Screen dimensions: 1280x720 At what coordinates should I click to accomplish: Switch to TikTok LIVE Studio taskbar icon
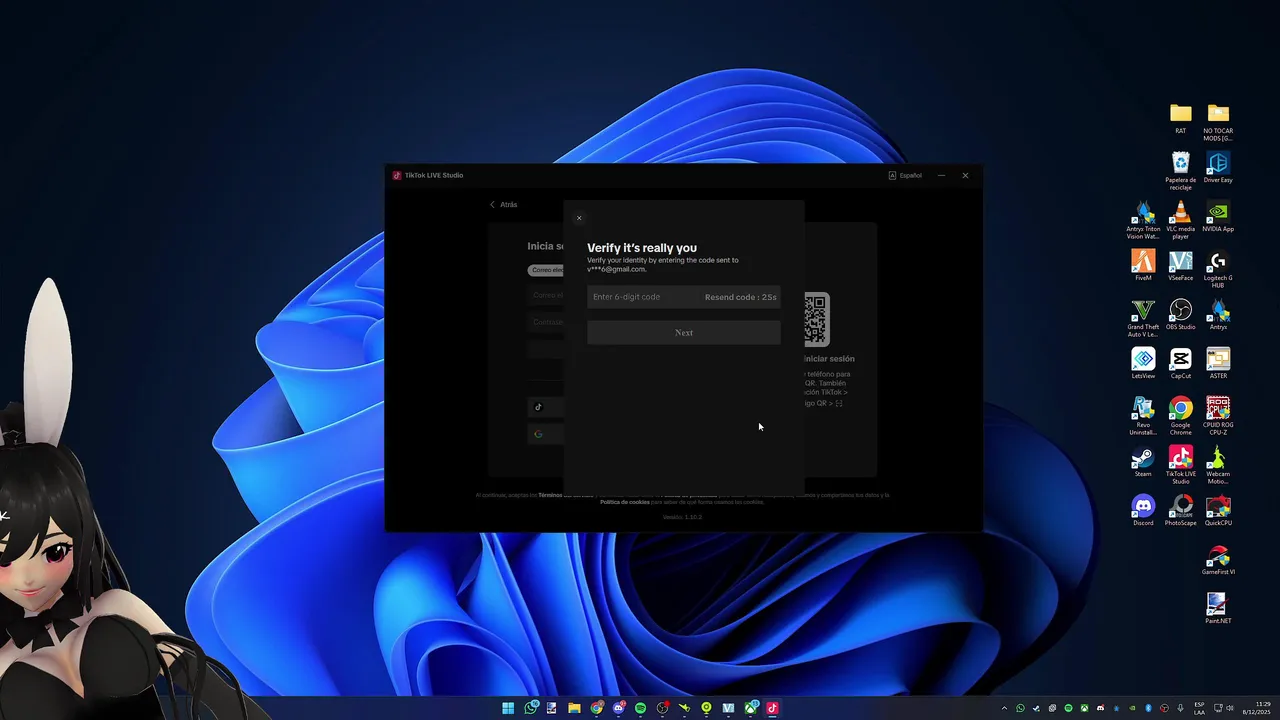click(772, 708)
